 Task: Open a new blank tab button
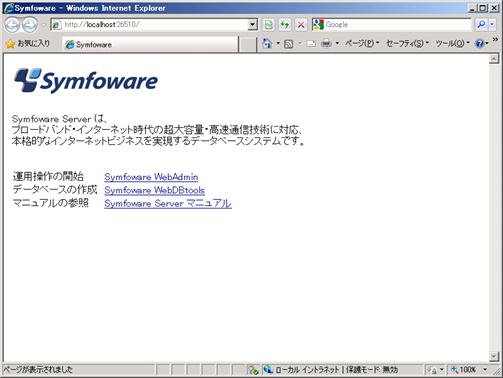(248, 45)
